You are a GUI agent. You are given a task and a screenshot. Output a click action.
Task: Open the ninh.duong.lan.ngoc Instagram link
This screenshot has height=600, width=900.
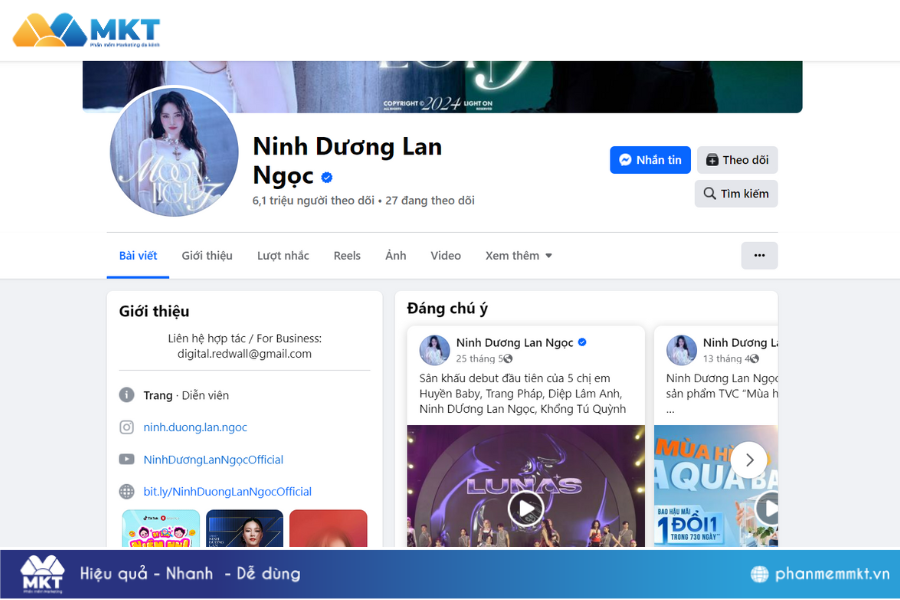[195, 427]
